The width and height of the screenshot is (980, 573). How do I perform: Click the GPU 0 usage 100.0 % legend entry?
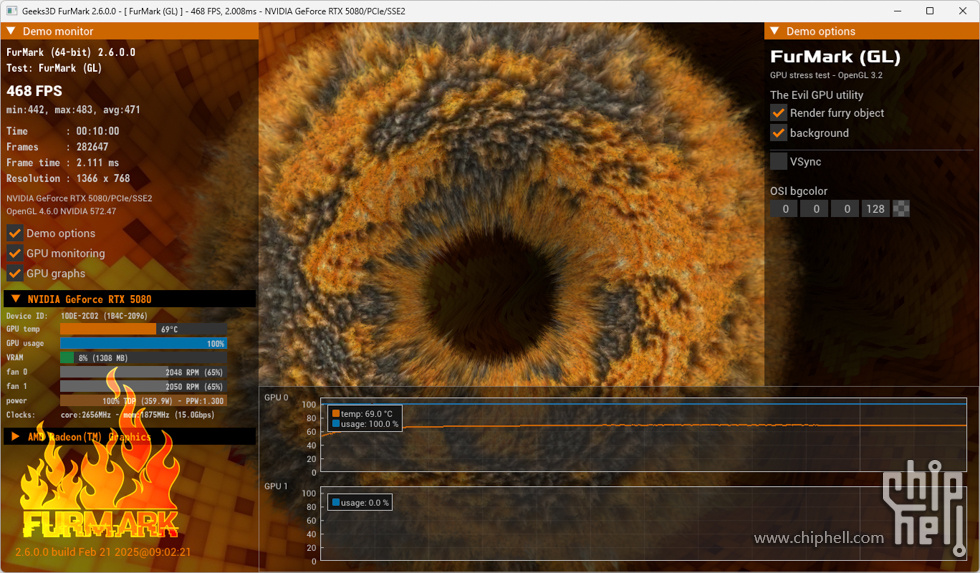coord(365,424)
